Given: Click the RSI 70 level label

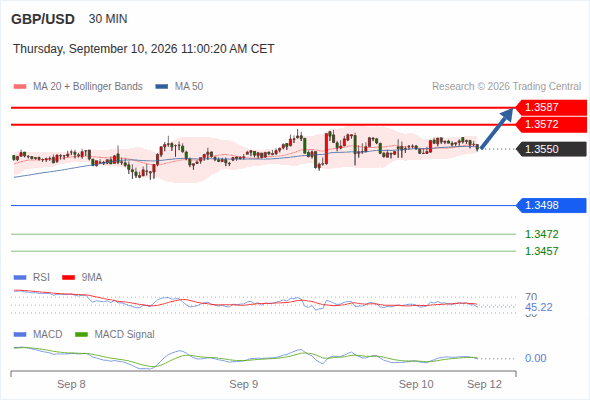Looking at the screenshot, I should (531, 297).
